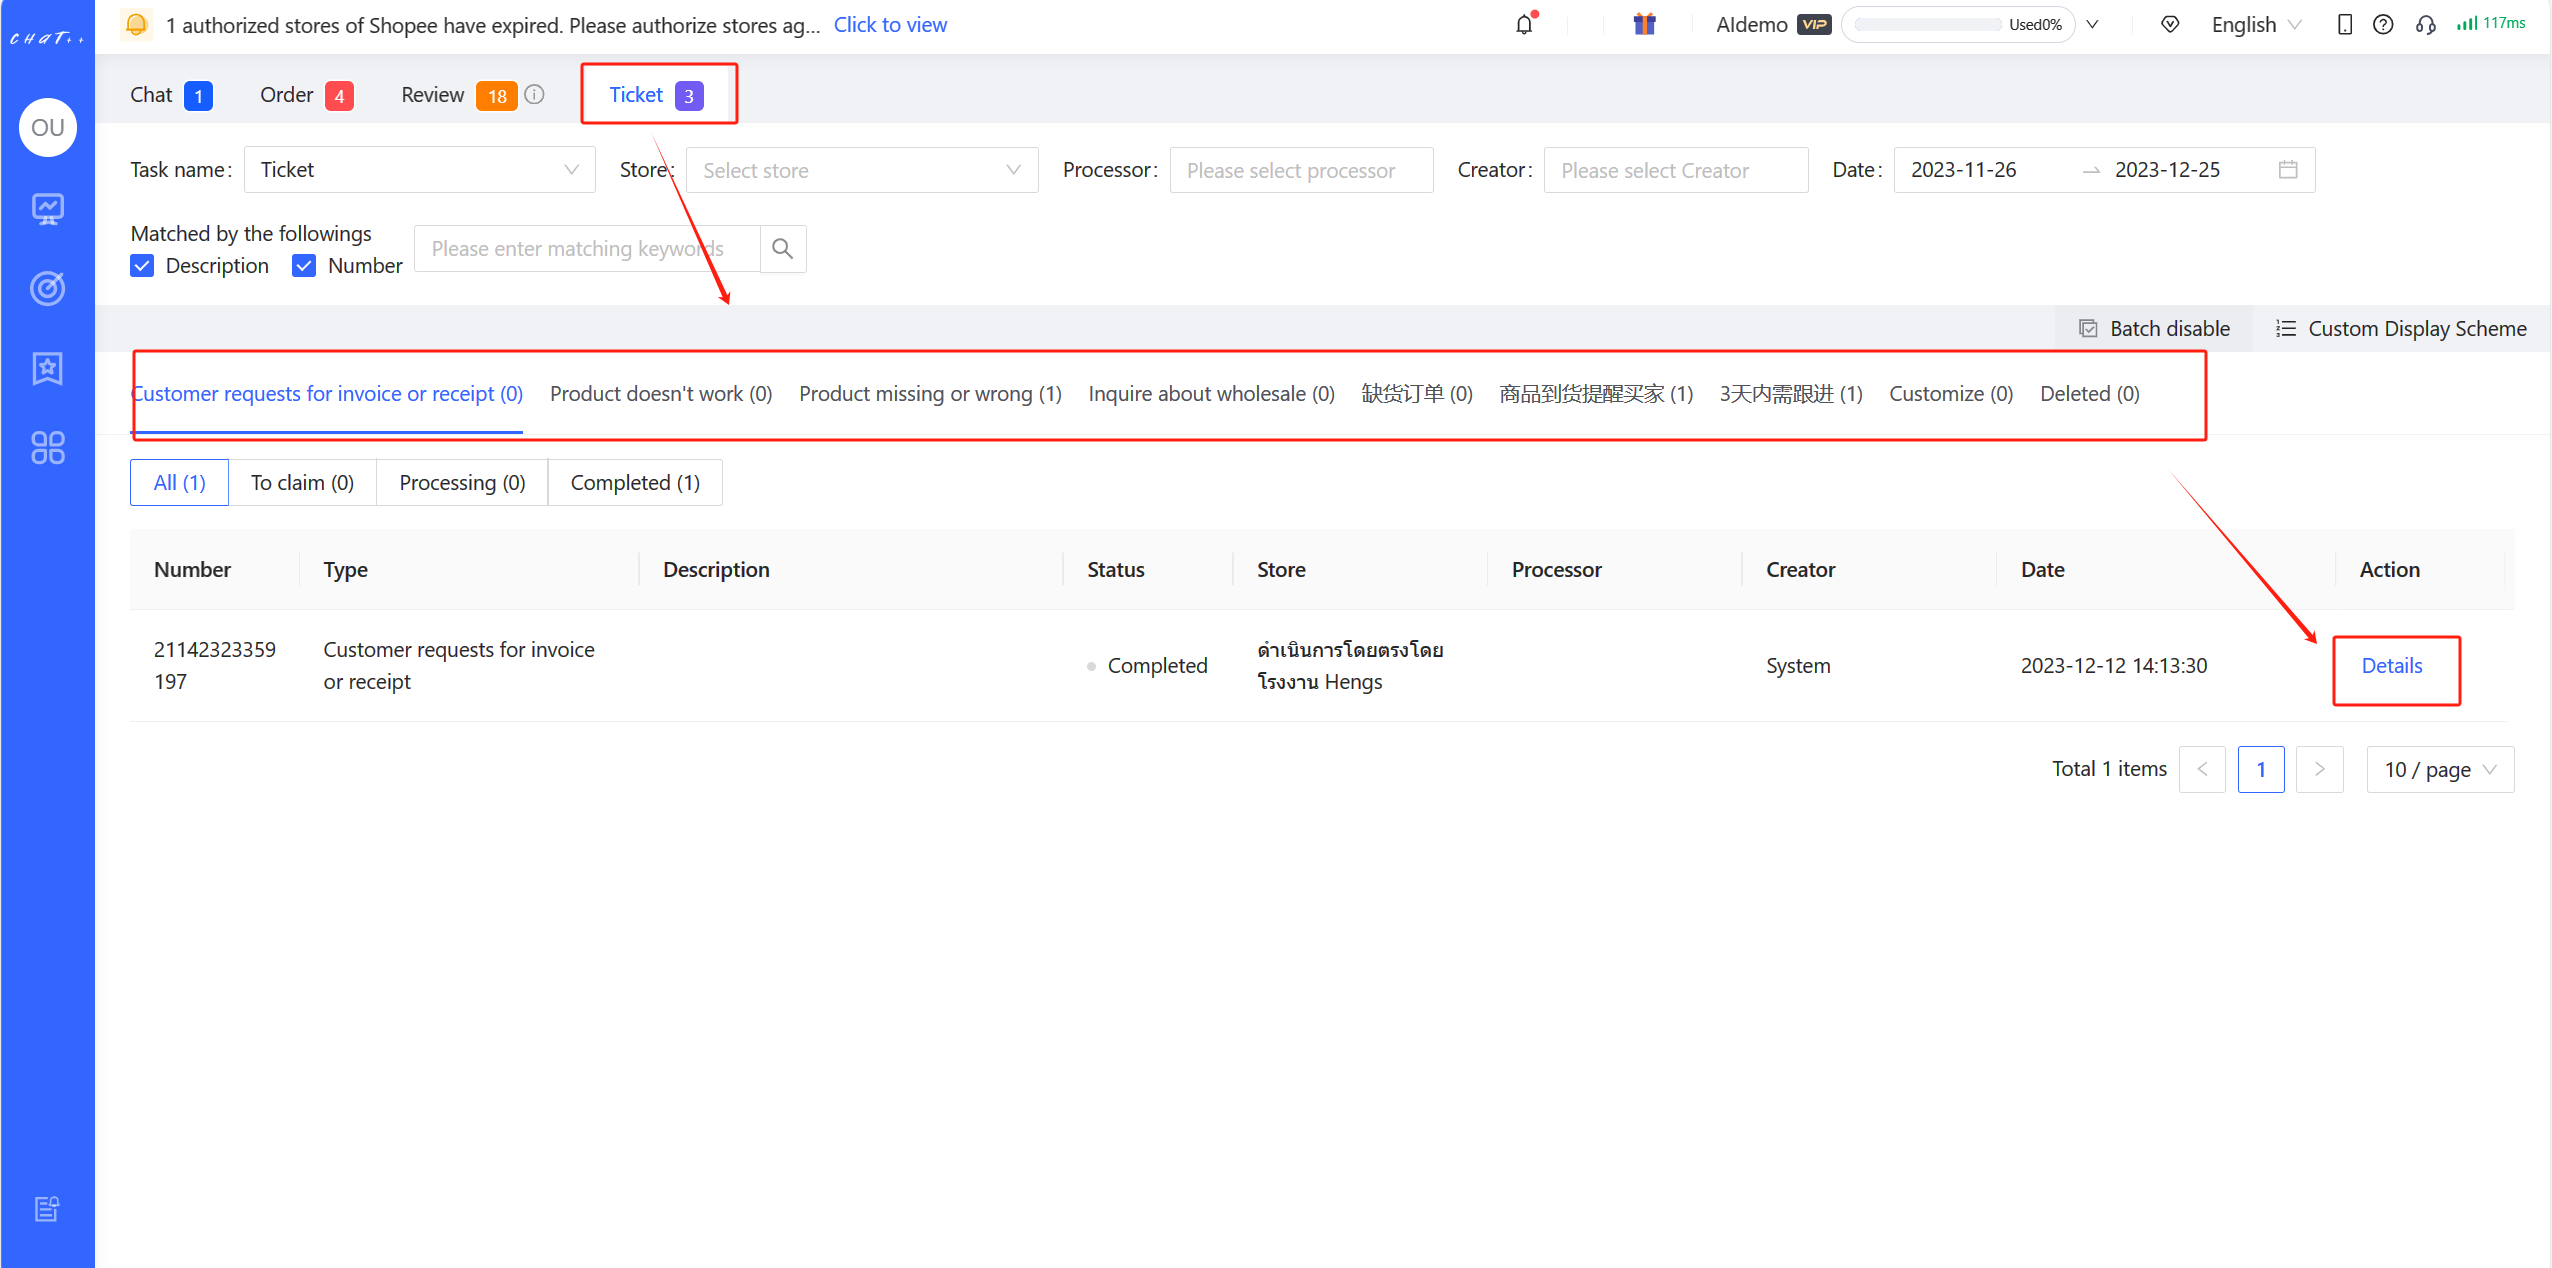The height and width of the screenshot is (1268, 2552).
Task: Click the Review info circle icon
Action: point(535,94)
